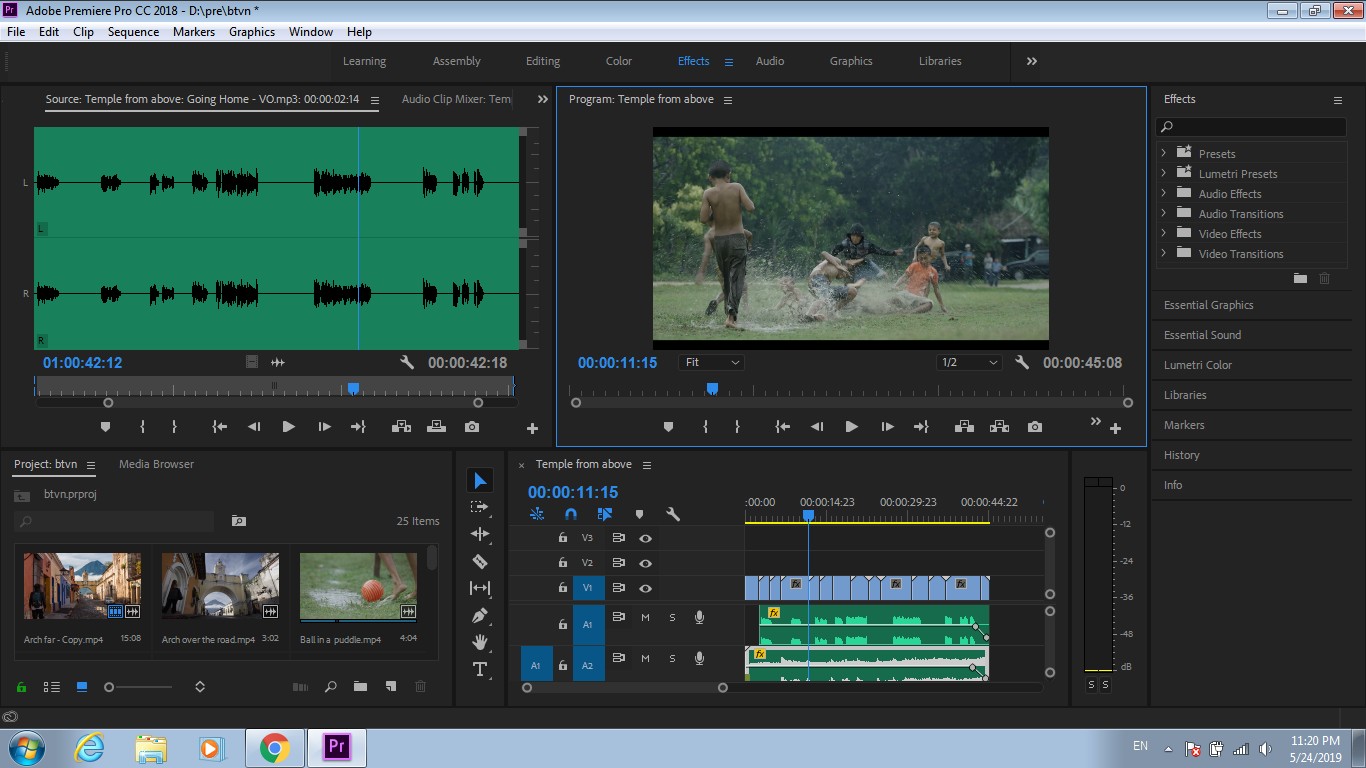This screenshot has height=768, width=1366.
Task: Export frame from Source monitor camera icon
Action: [472, 426]
